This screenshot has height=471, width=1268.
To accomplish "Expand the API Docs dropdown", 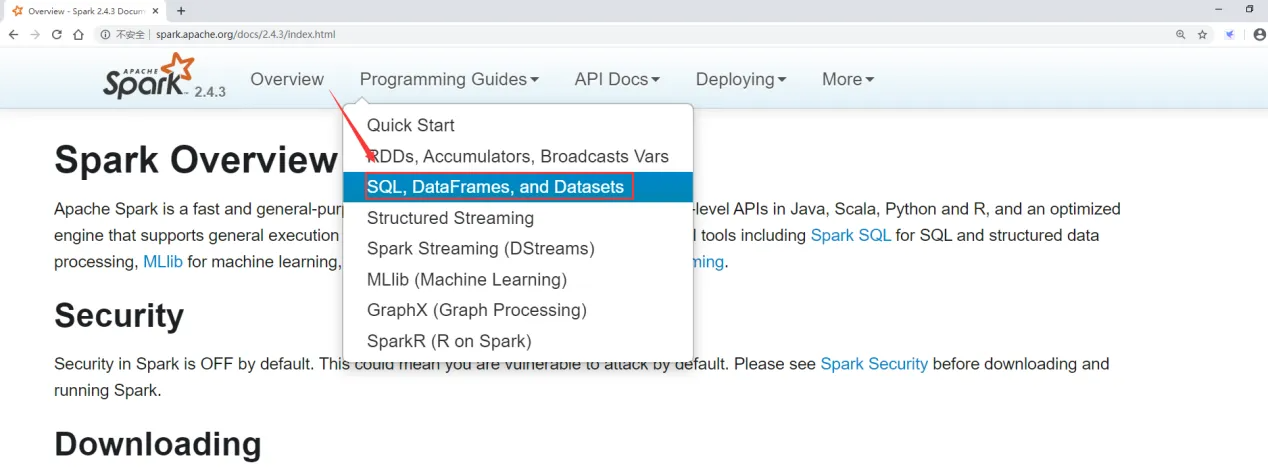I will tap(617, 79).
